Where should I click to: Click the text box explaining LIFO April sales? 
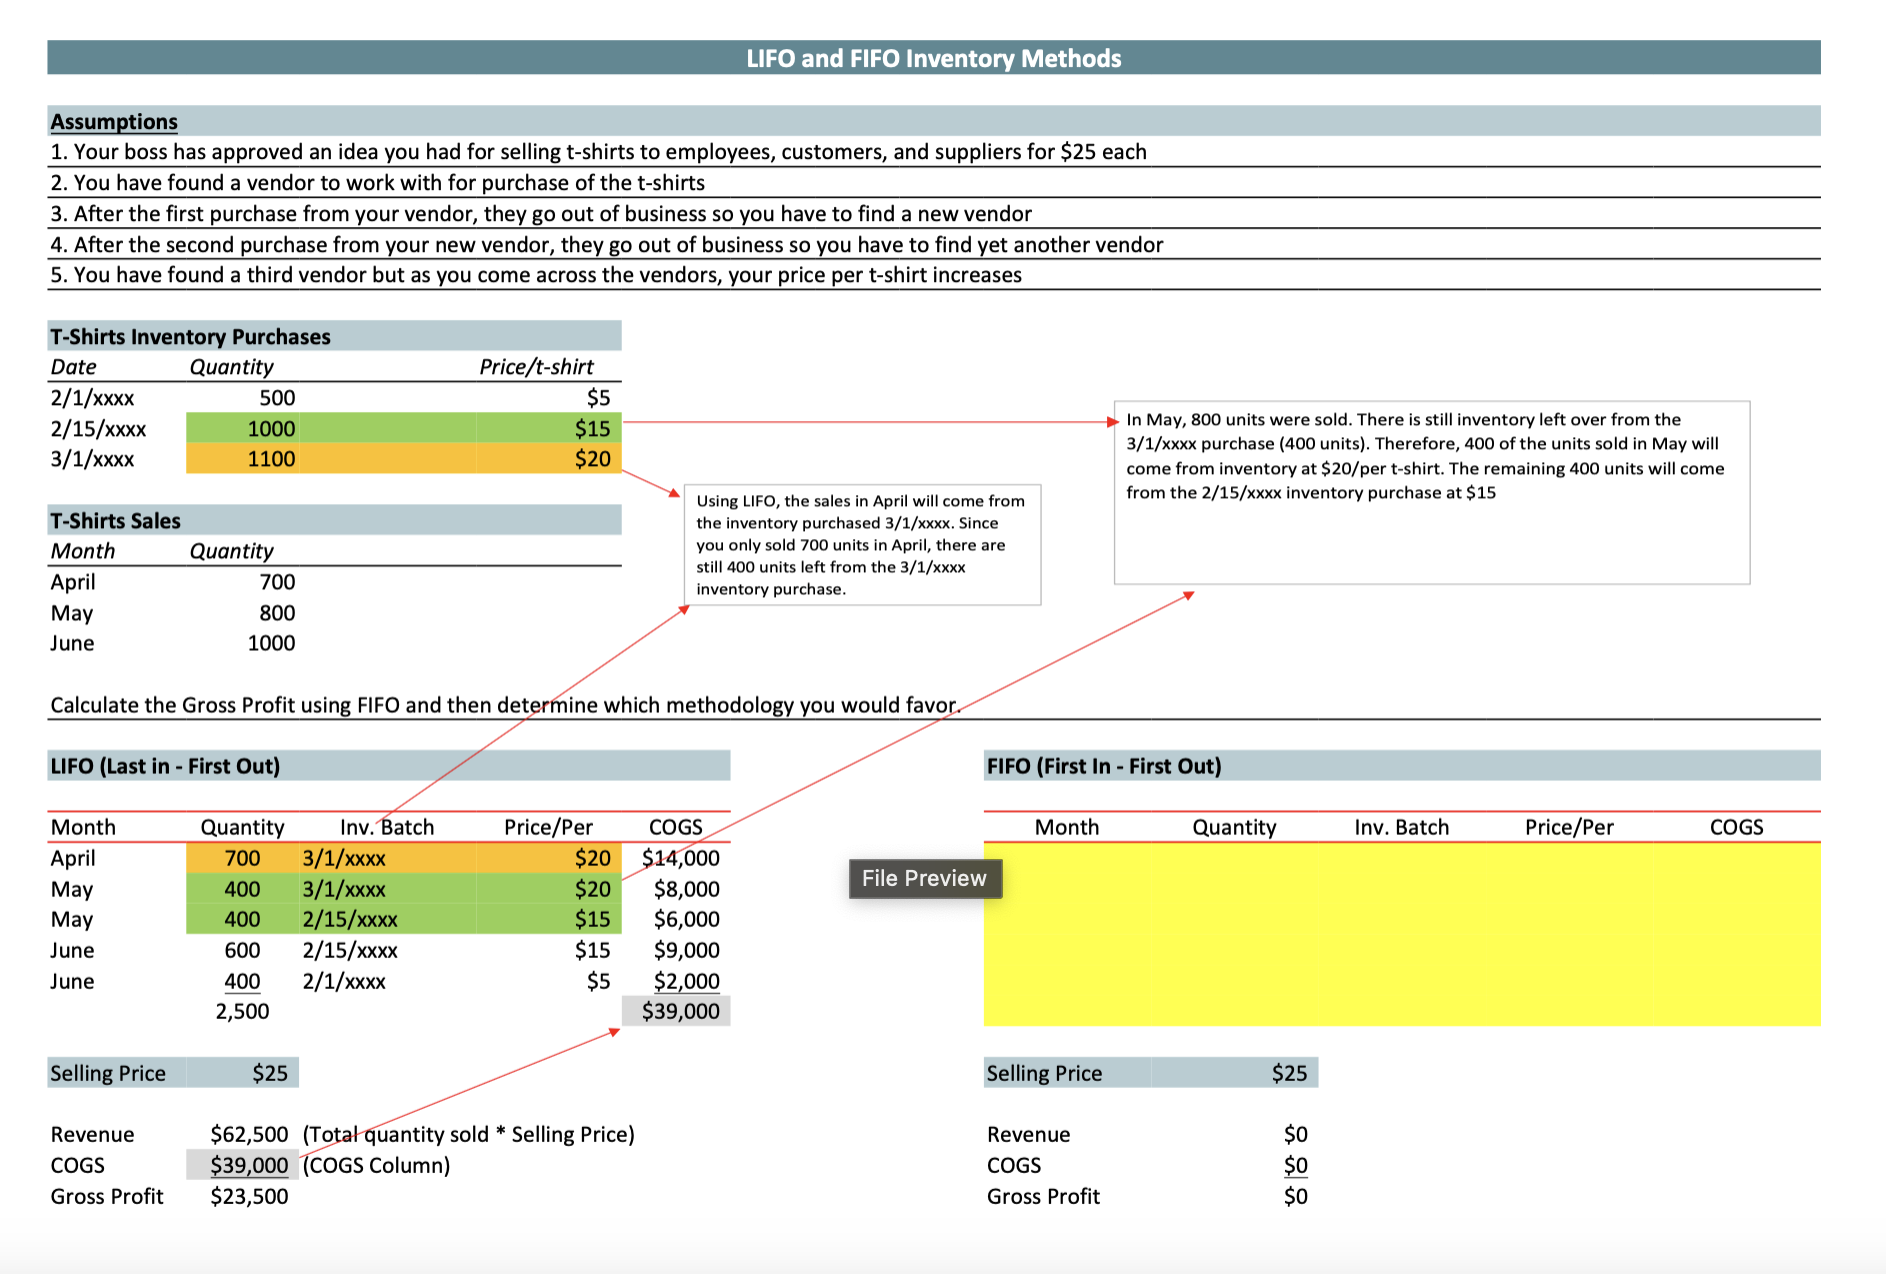(x=861, y=545)
